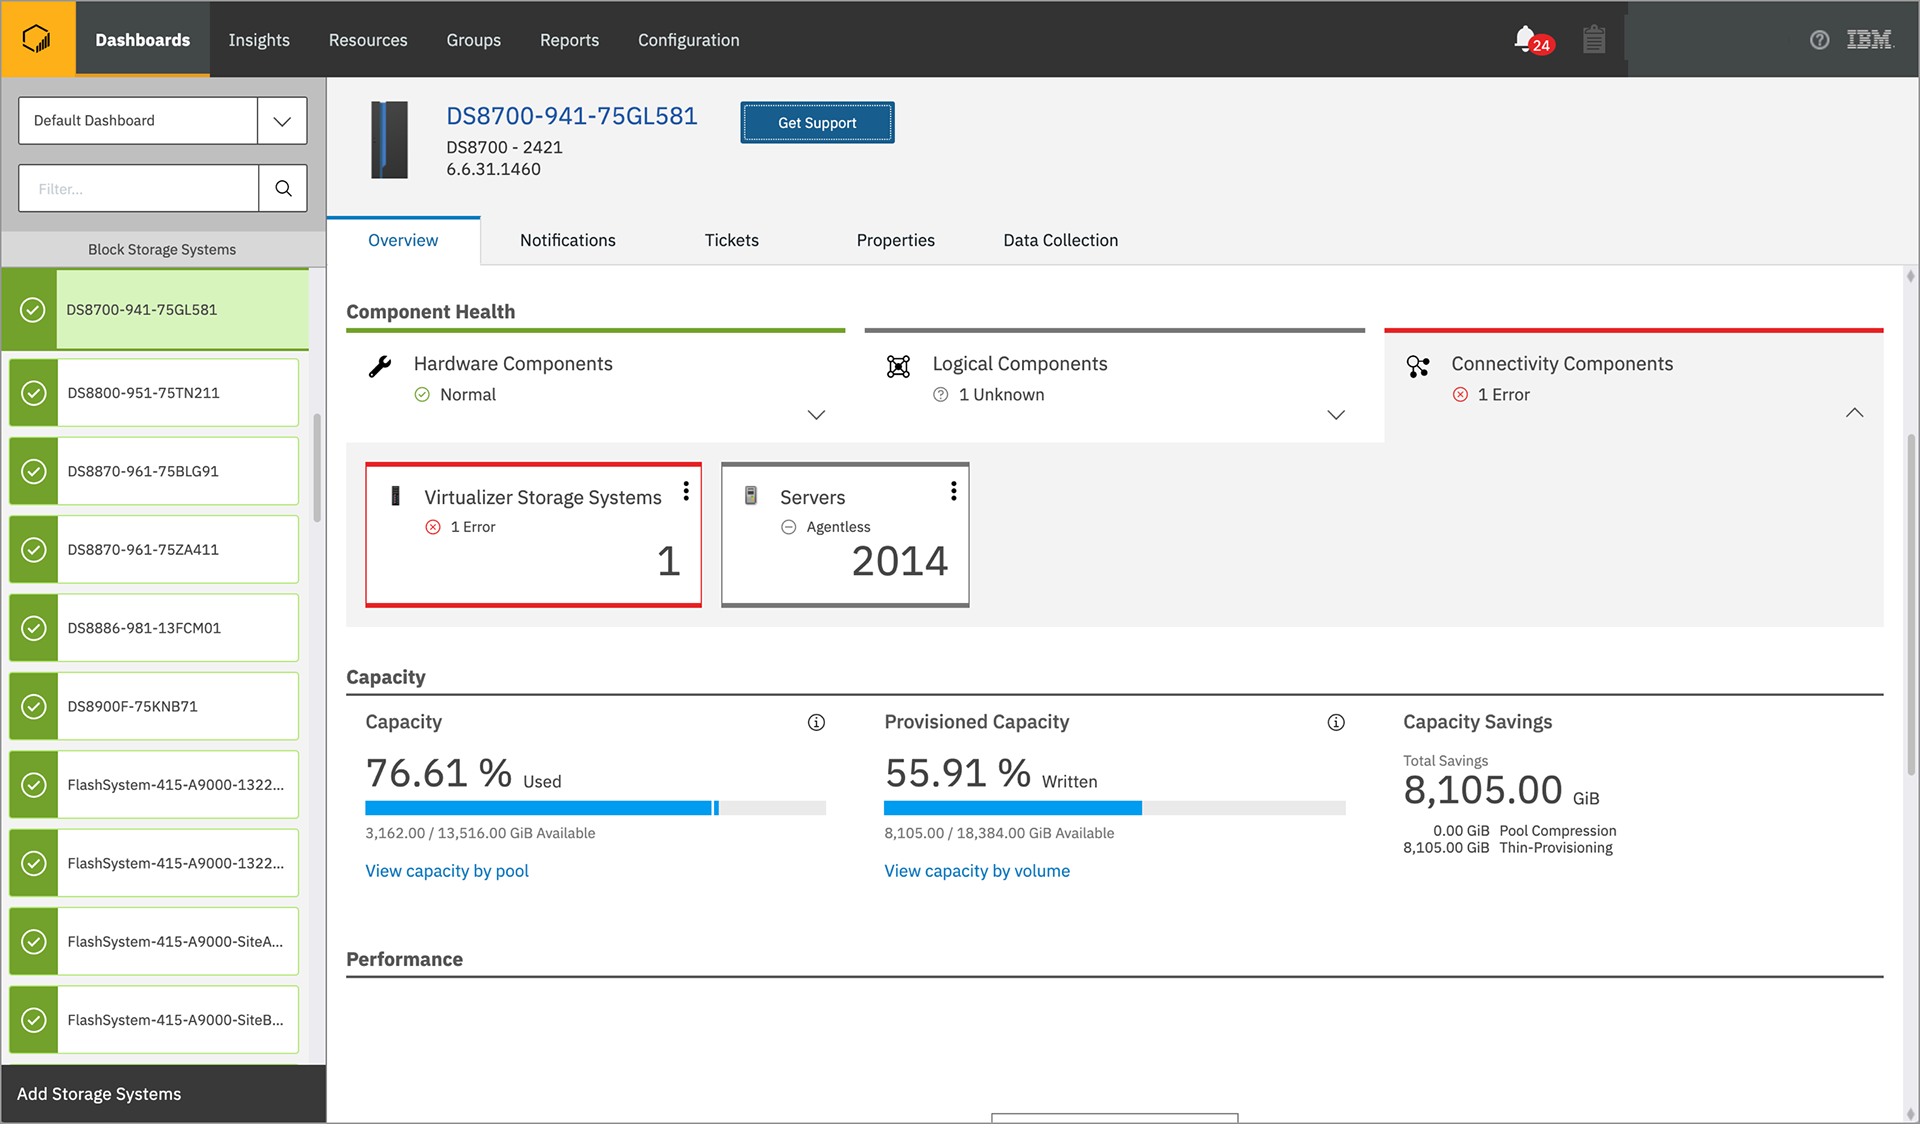1920x1124 pixels.
Task: Open Virtualizer Storage Systems kebab menu
Action: pos(686,491)
